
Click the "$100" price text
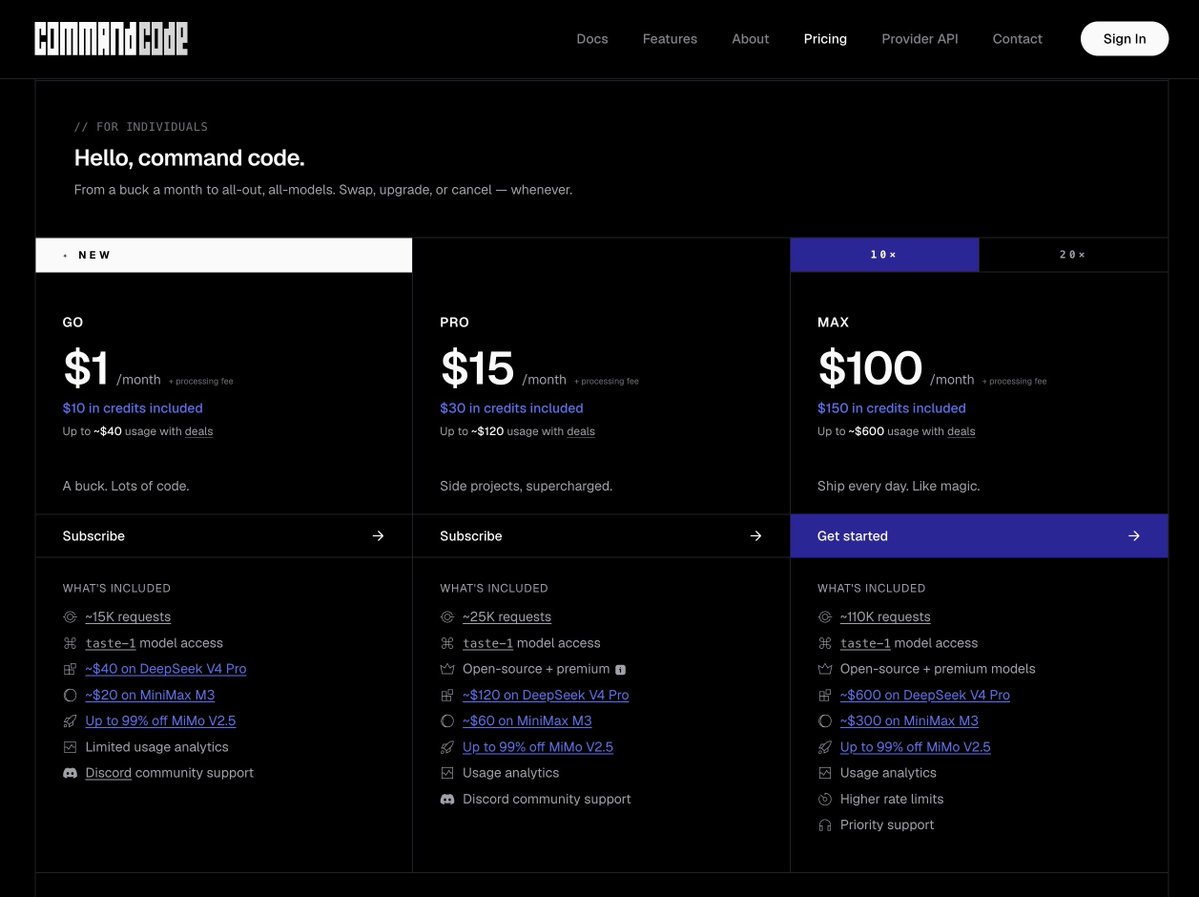[x=870, y=368]
